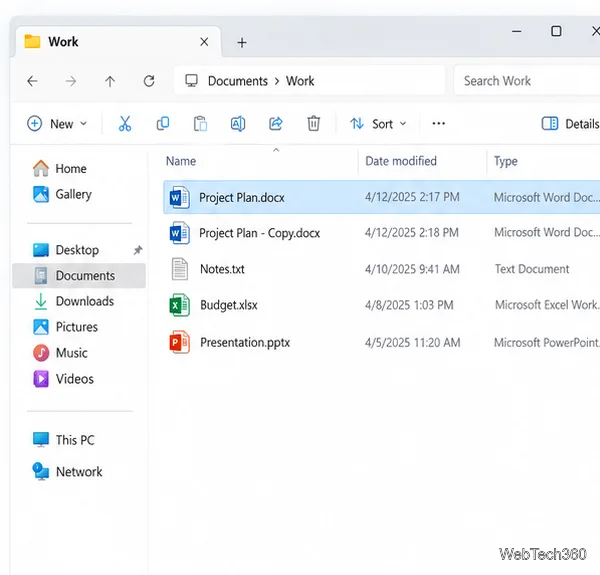The height and width of the screenshot is (575, 600).
Task: Click the Excel icon of Budget.xlsx
Action: 179,305
